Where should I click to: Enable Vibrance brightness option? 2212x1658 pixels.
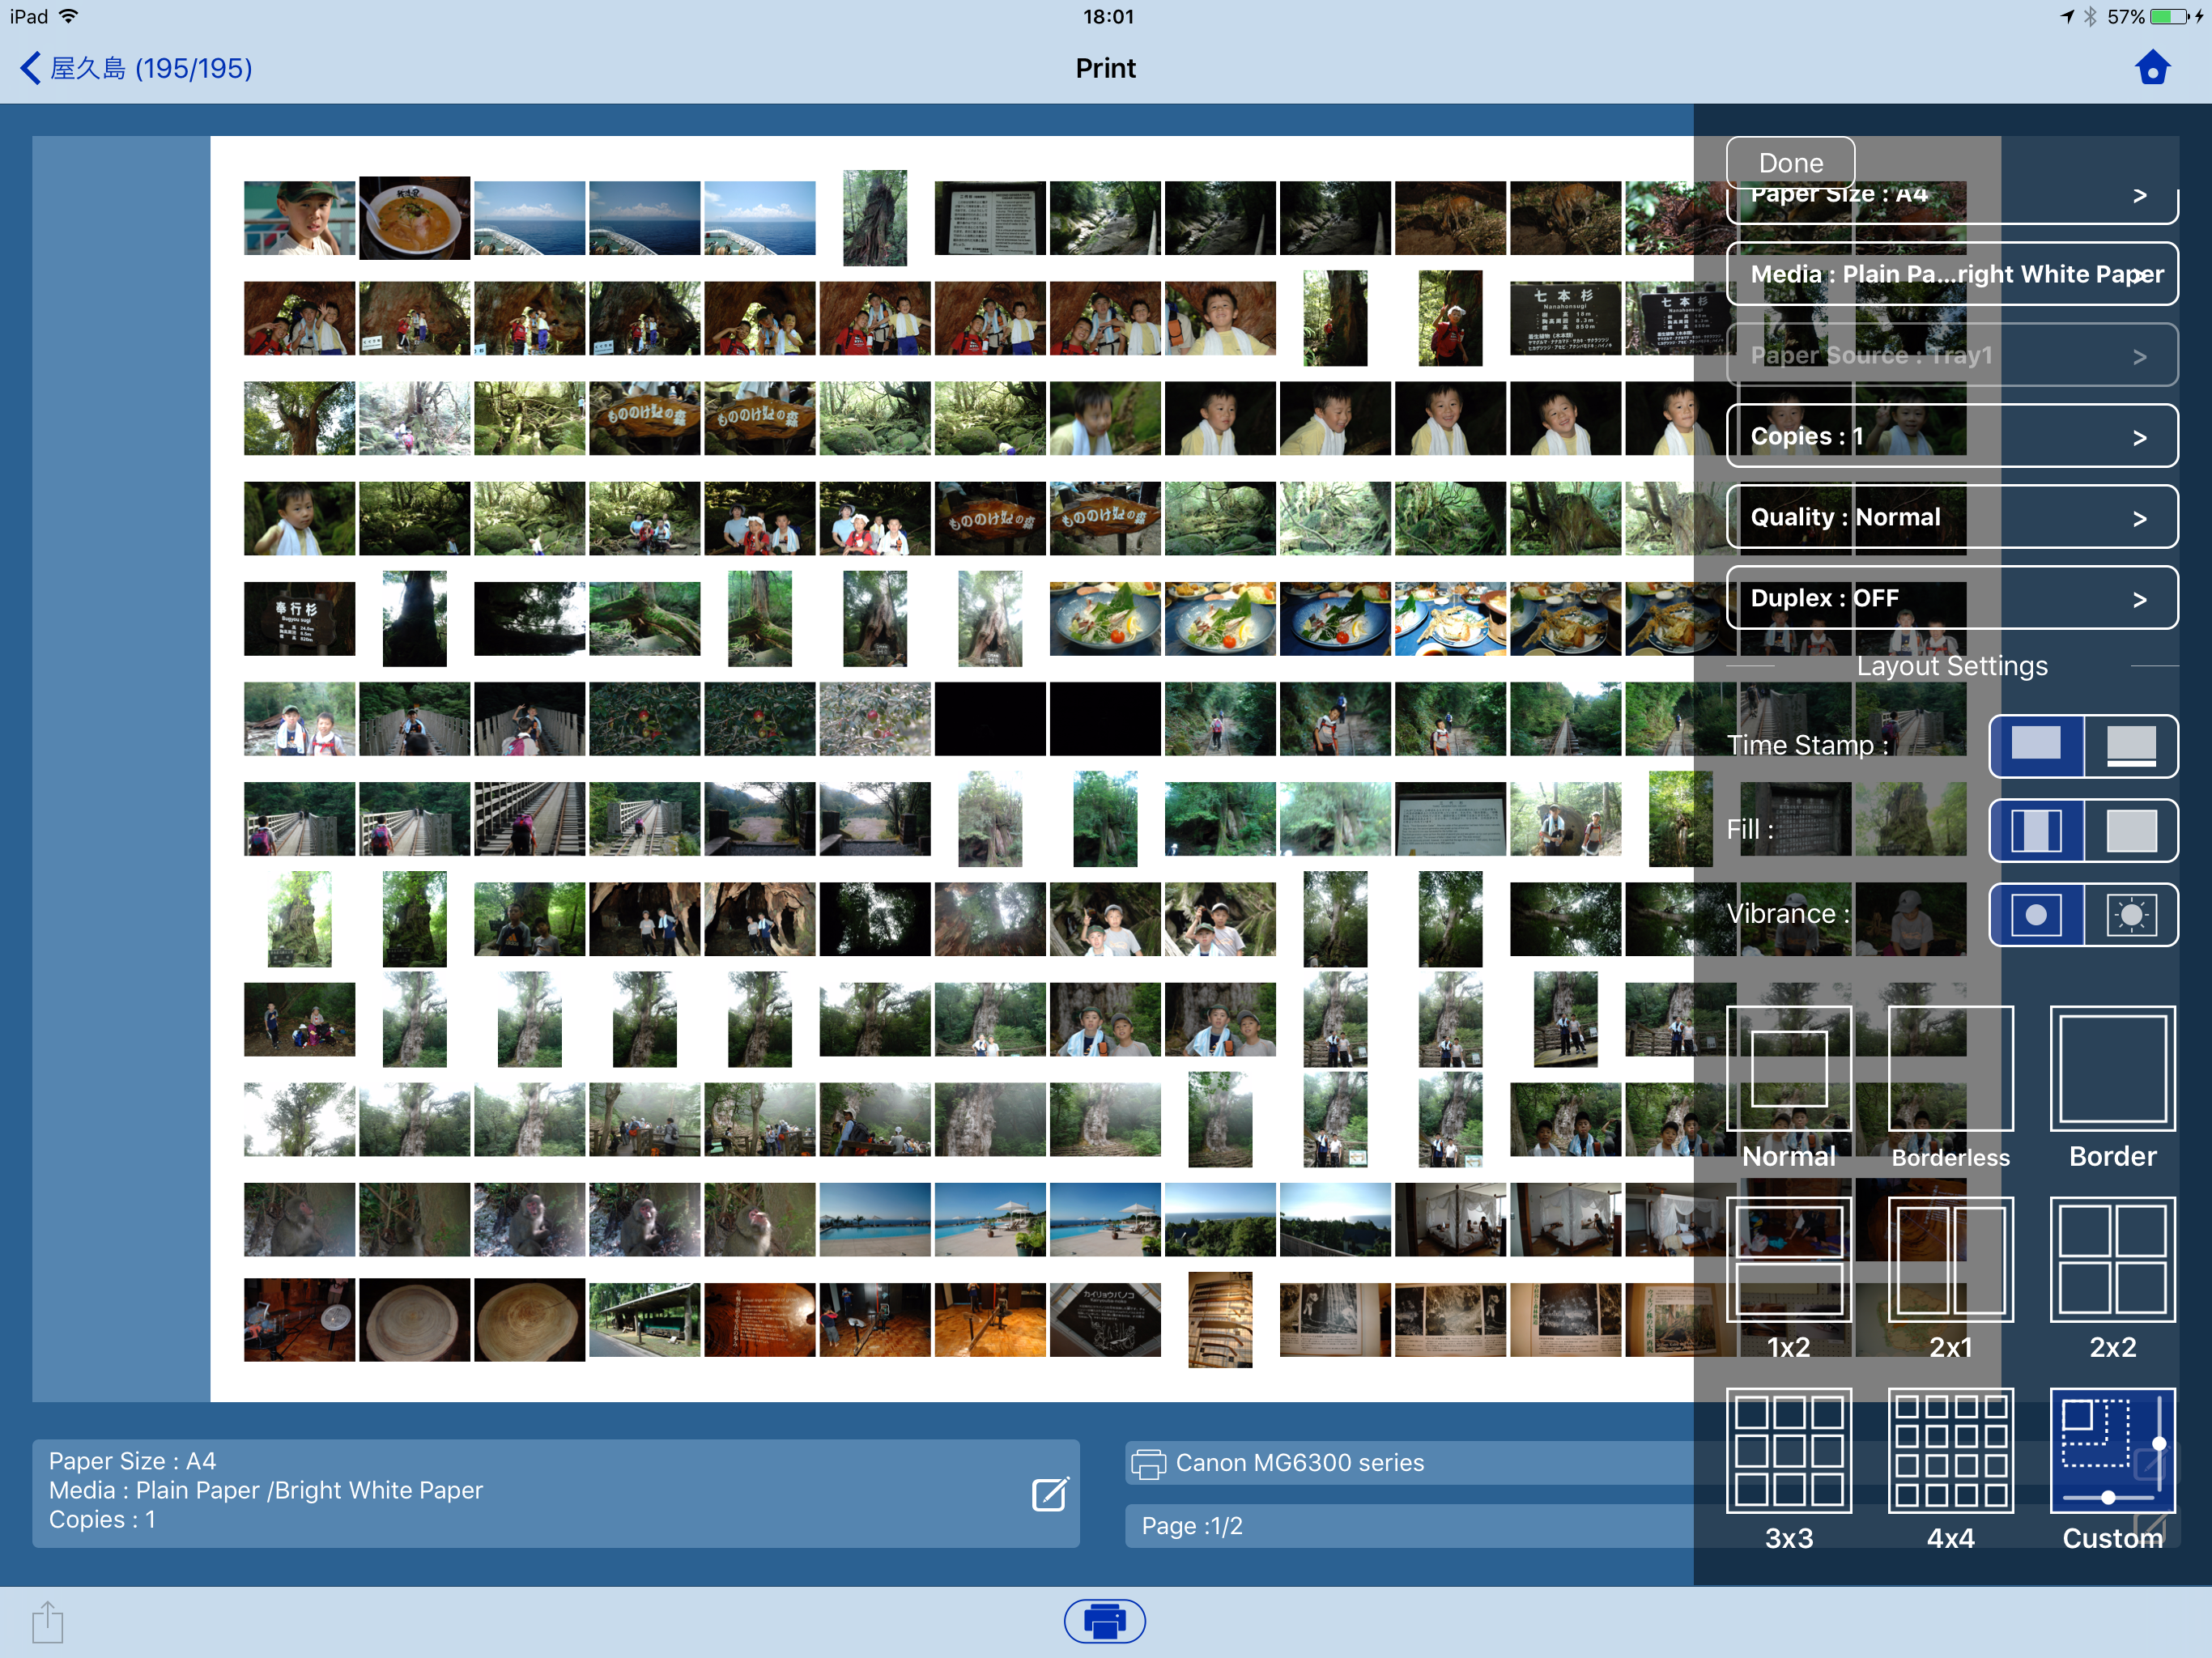click(2131, 914)
